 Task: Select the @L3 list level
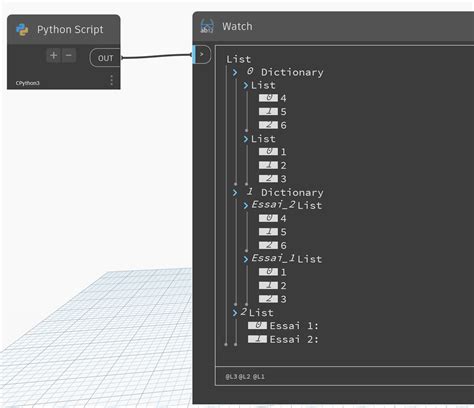click(231, 377)
